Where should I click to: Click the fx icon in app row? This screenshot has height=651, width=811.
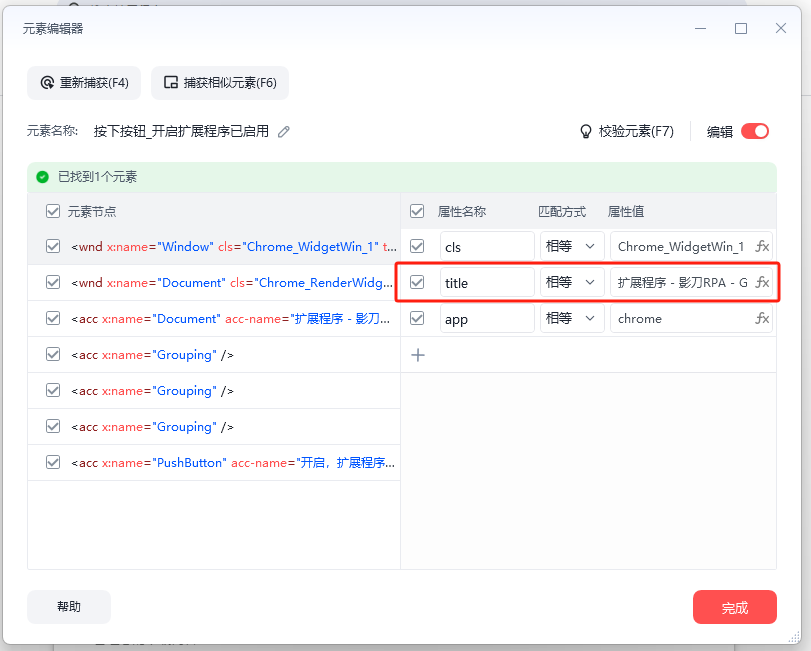762,319
